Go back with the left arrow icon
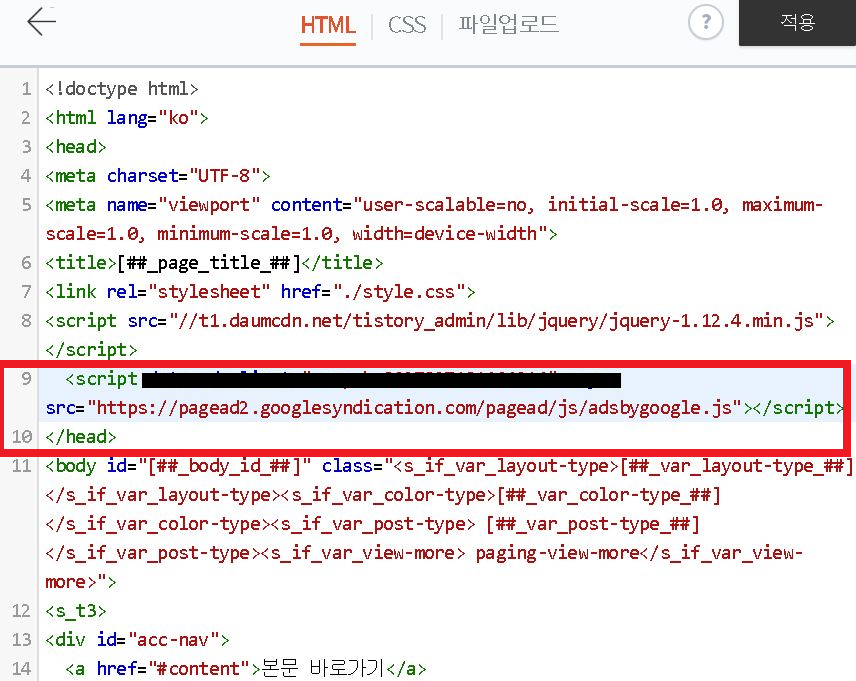Screen dimensions: 856x681 click(x=41, y=22)
